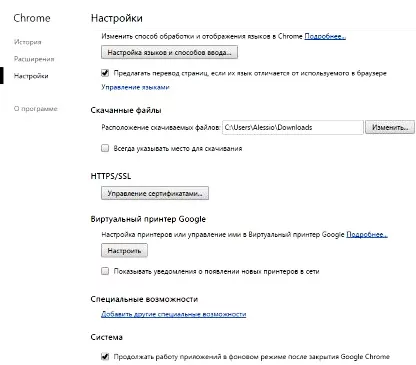Viewport: 416px width, 365px height.
Task: Open the О программе page
Action: click(x=36, y=109)
